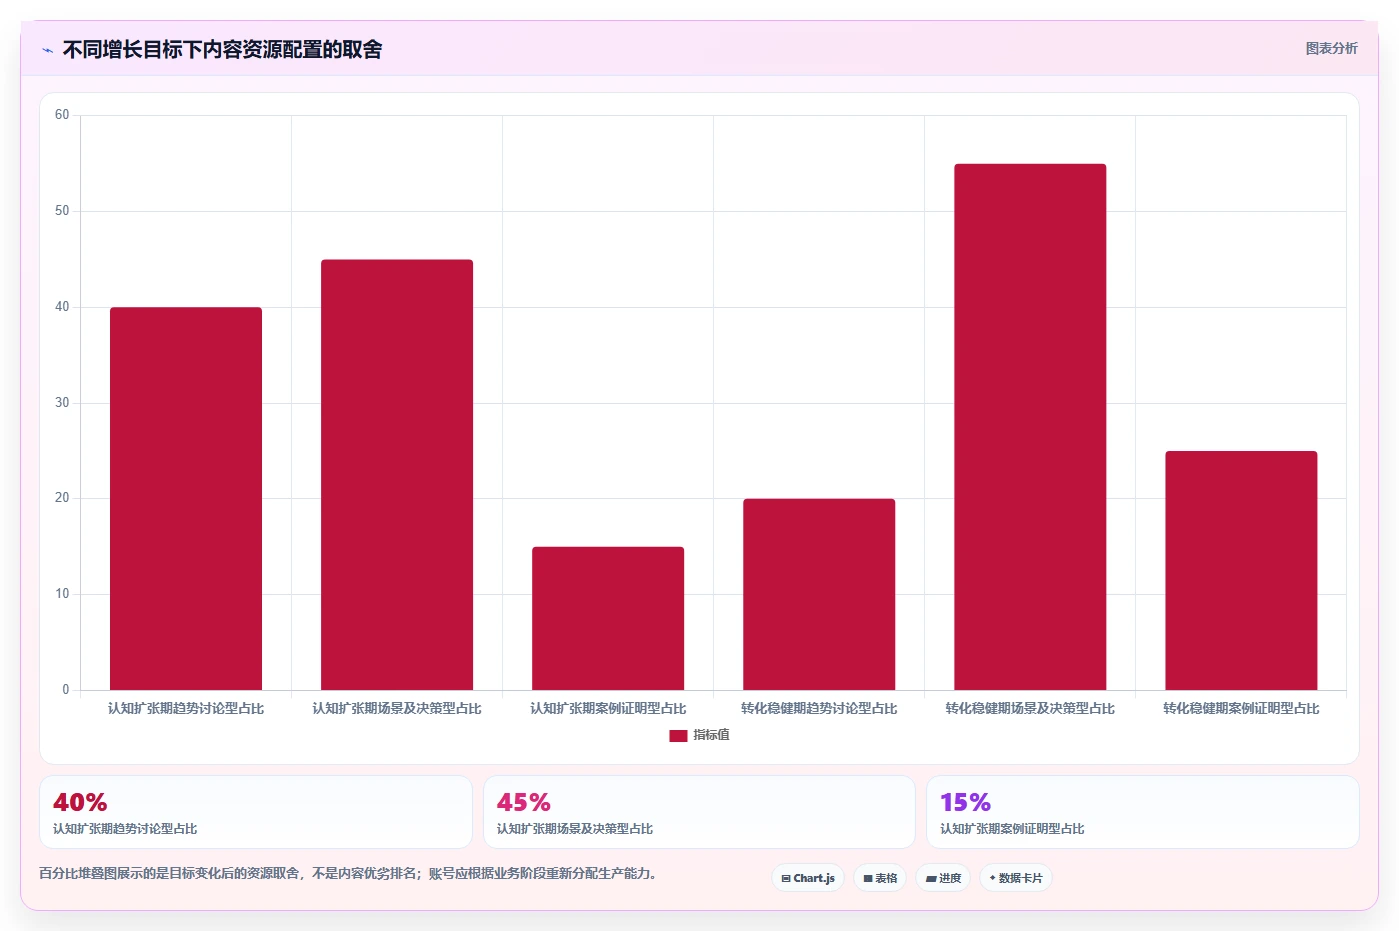The width and height of the screenshot is (1399, 931).
Task: Click the y-axis value 60
Action: (x=62, y=115)
